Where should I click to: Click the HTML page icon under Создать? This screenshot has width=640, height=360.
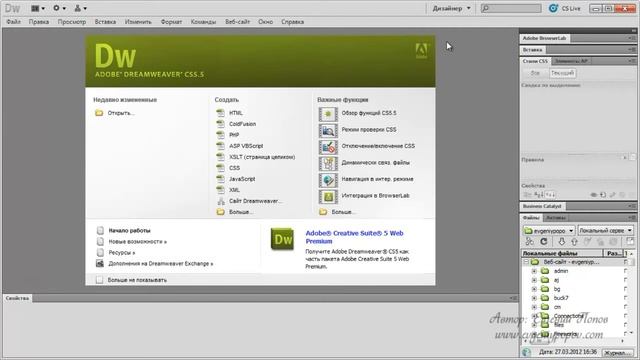(220, 113)
